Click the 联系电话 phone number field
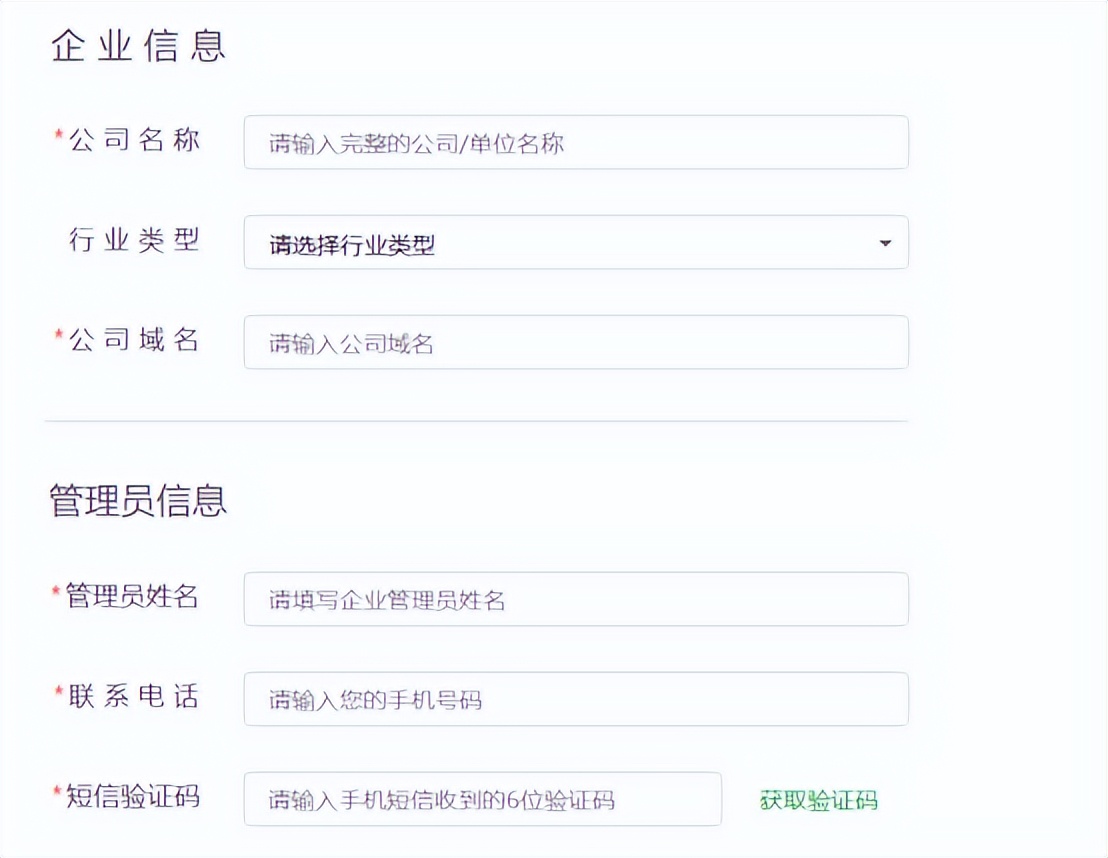Screen dimensions: 1108x858 575,699
